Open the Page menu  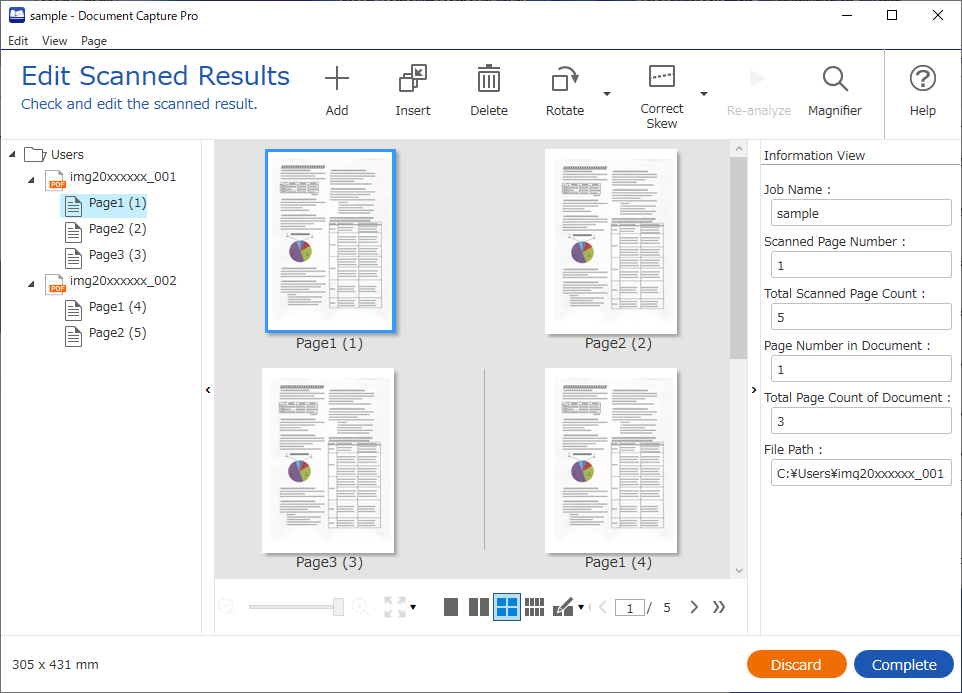tap(94, 41)
